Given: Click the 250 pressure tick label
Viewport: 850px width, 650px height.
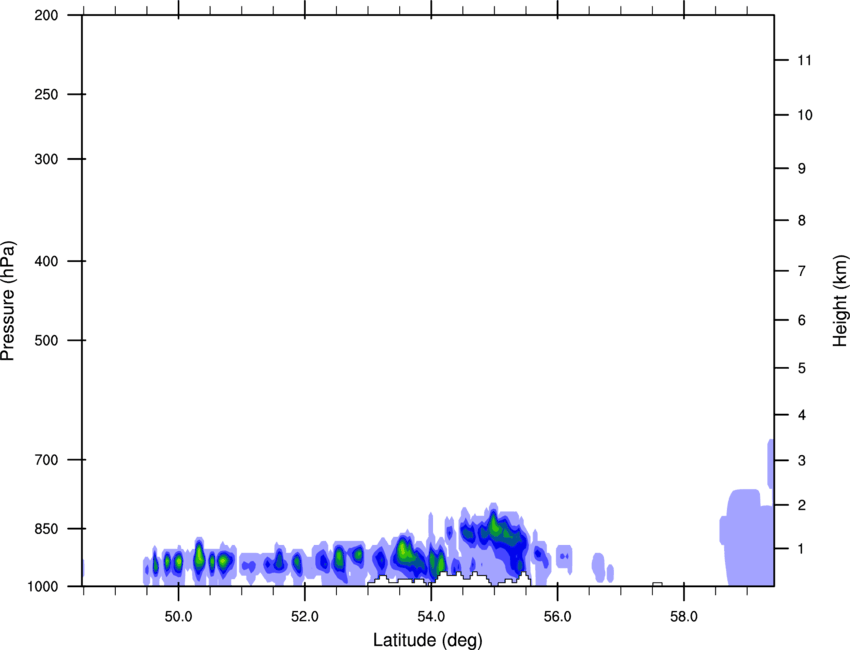Looking at the screenshot, I should 47,94.
